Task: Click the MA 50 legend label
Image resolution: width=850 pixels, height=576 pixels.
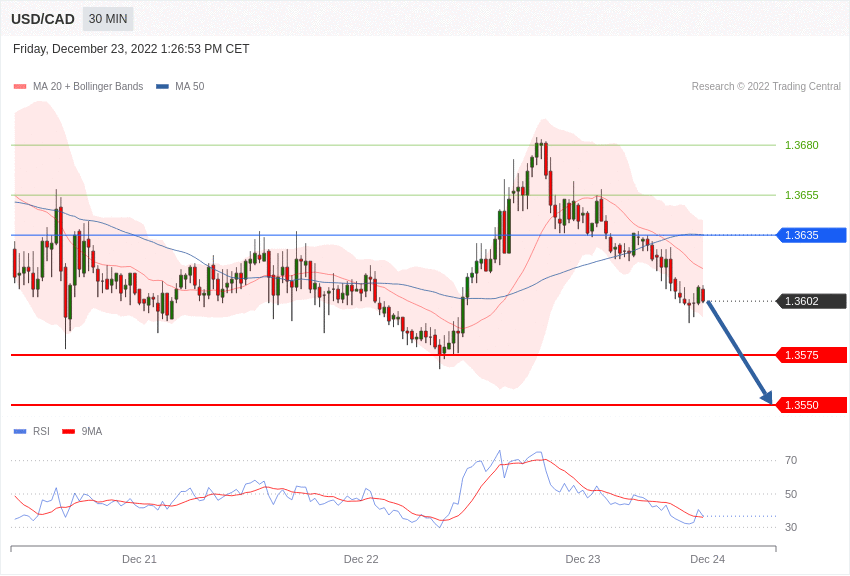Action: point(190,87)
